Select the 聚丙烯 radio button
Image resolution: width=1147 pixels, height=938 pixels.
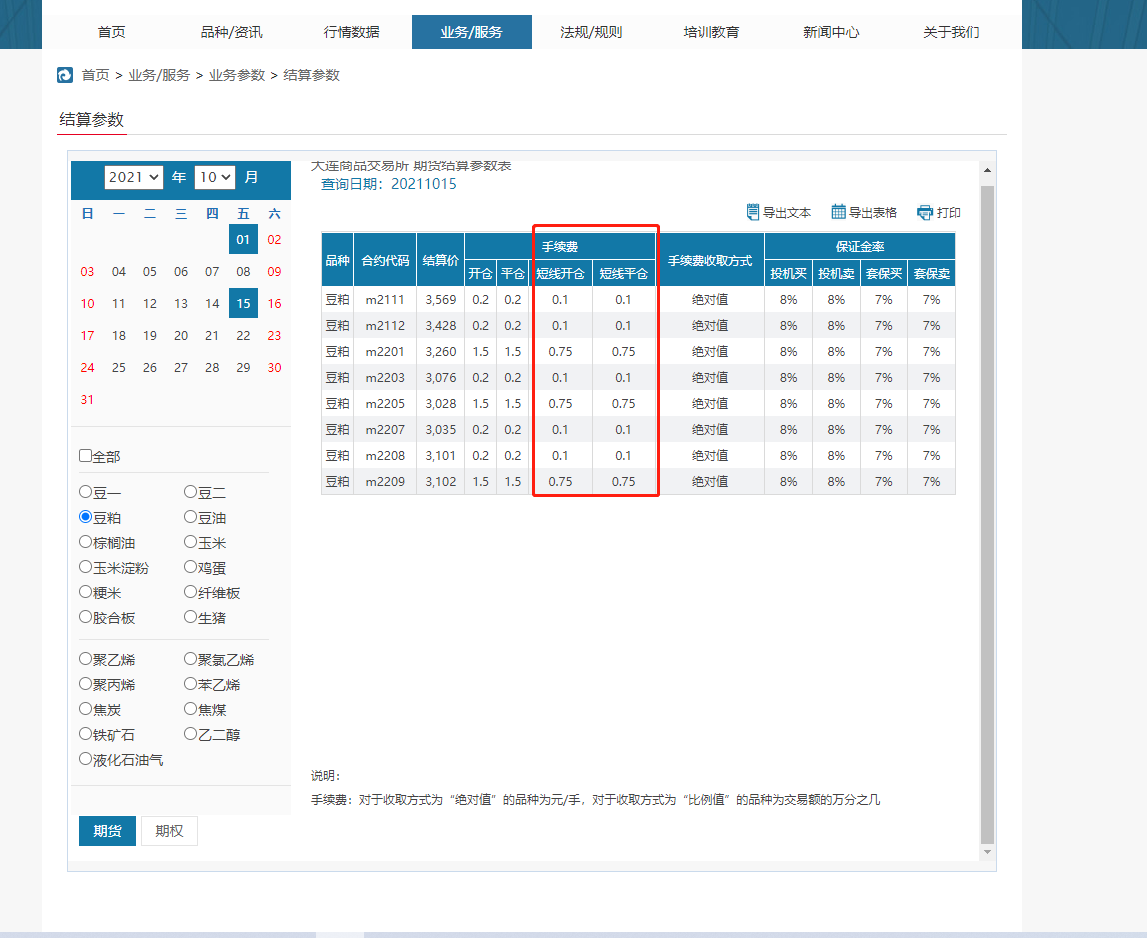click(85, 683)
